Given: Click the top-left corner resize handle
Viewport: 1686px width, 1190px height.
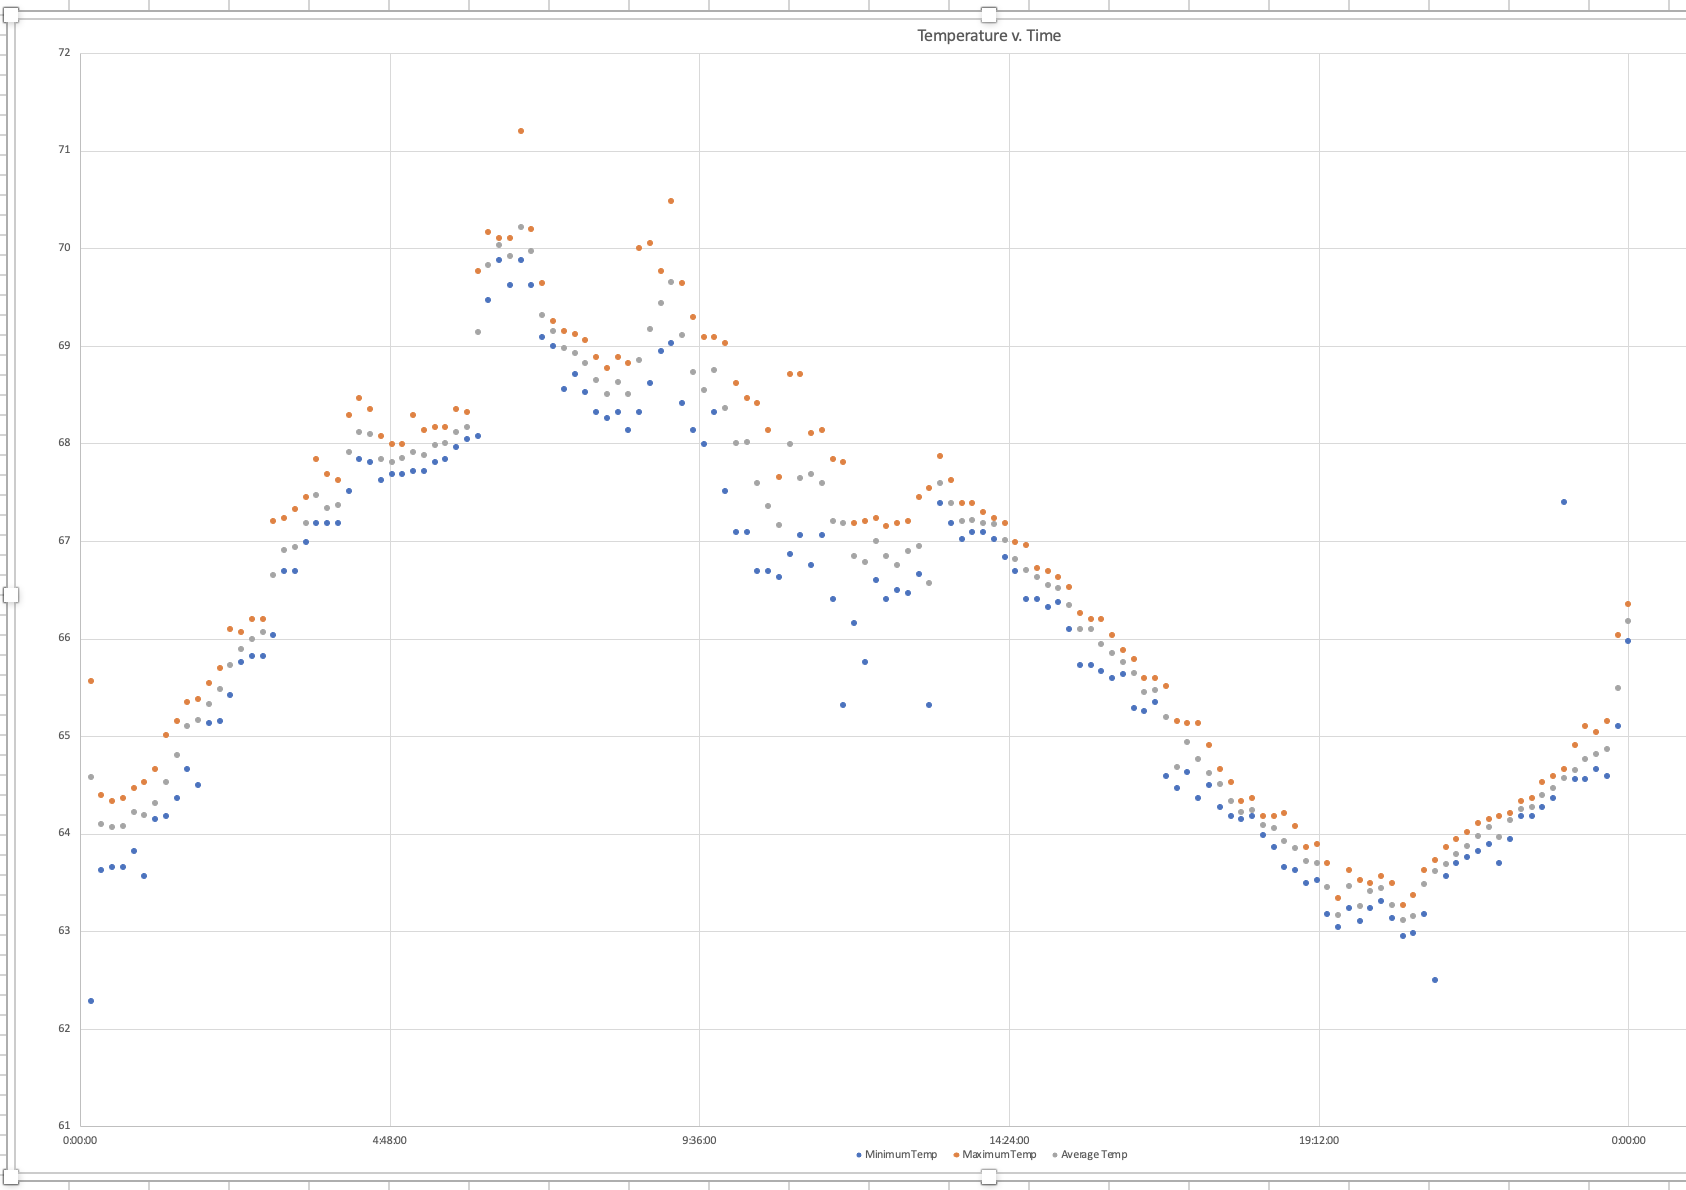Looking at the screenshot, I should point(11,14).
